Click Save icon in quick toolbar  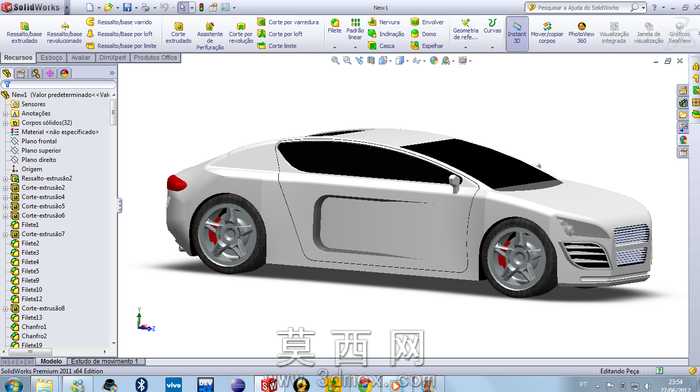coord(127,8)
